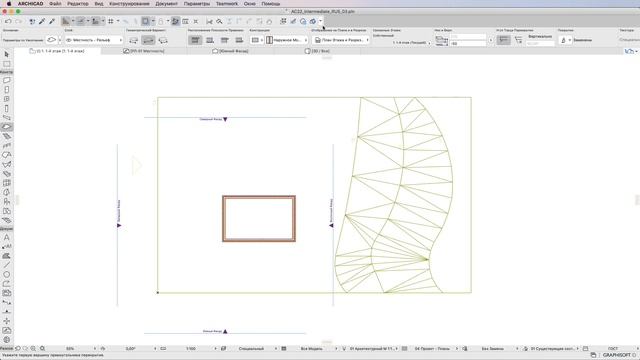Click the zoom magnifier in bottom bar
640x360 pixels.
point(42,349)
